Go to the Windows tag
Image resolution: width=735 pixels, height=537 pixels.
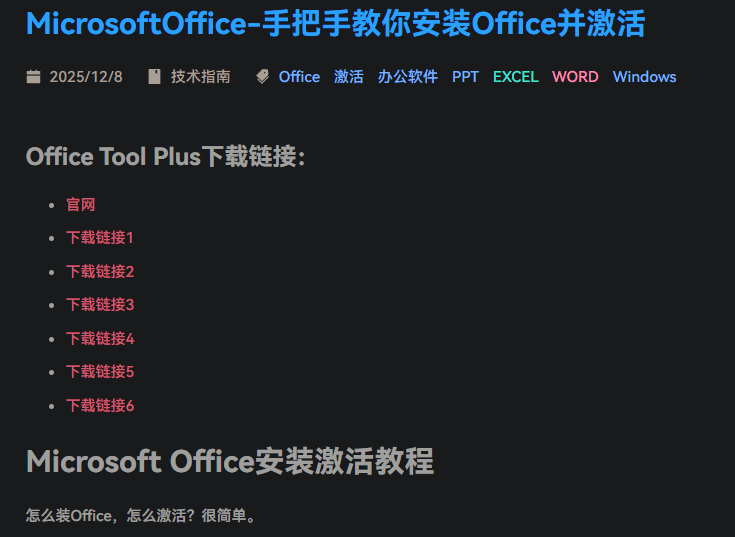coord(644,77)
